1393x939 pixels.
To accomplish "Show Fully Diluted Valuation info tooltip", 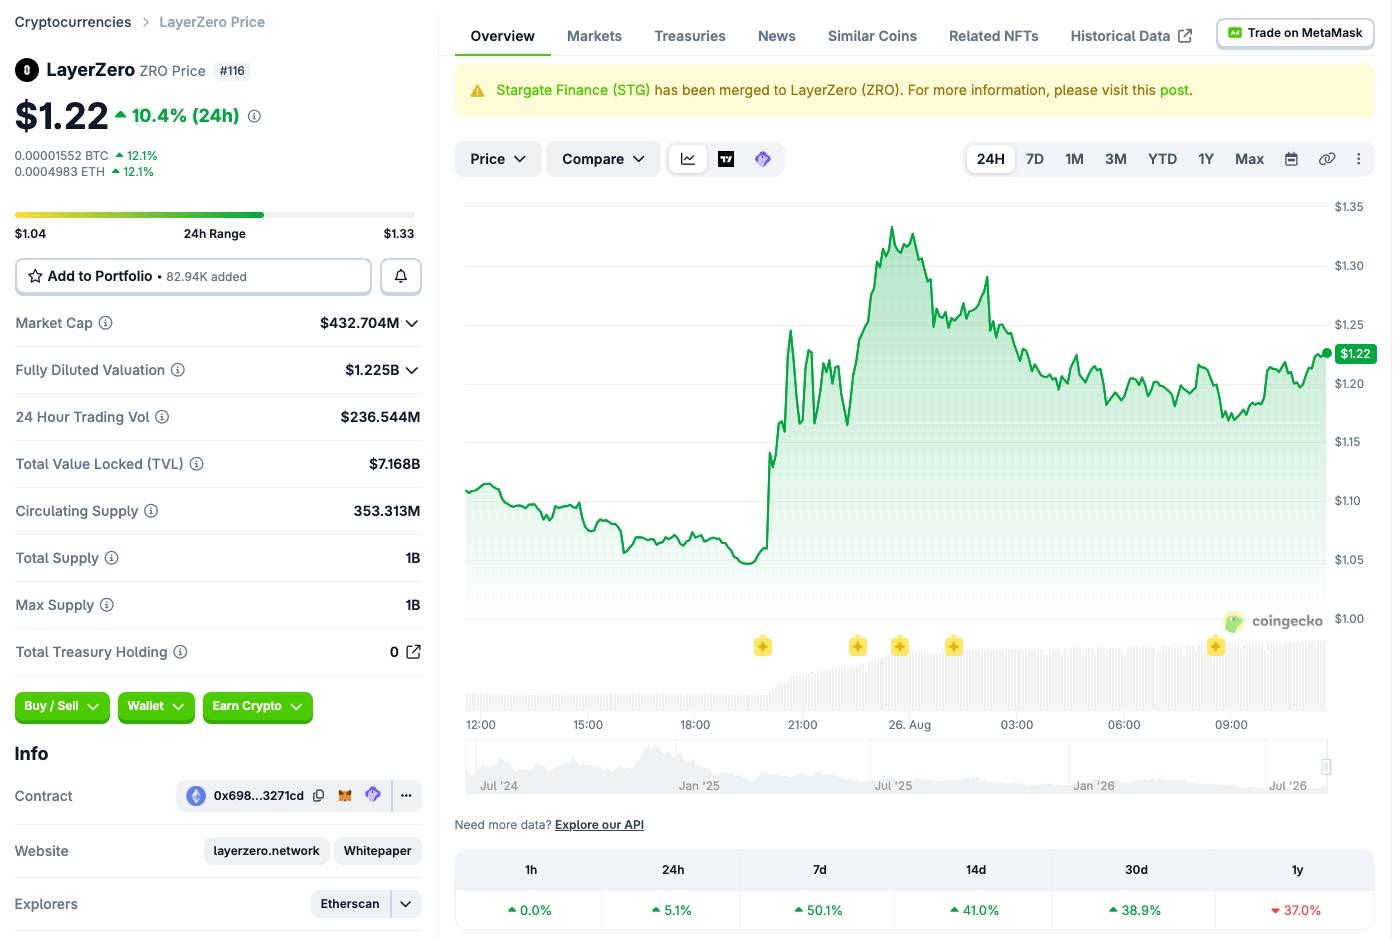I will click(x=178, y=370).
